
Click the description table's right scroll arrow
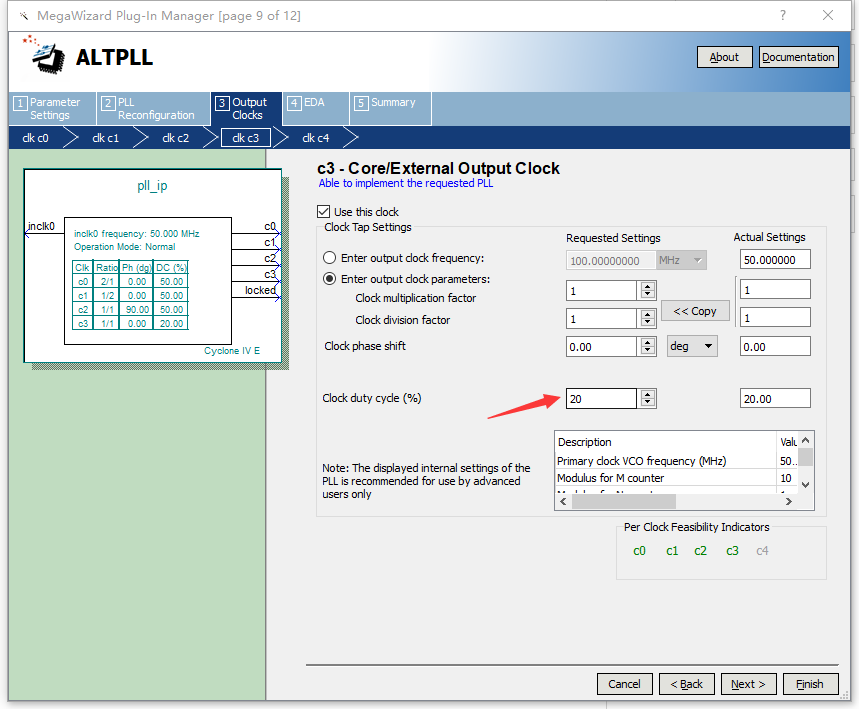[x=789, y=501]
